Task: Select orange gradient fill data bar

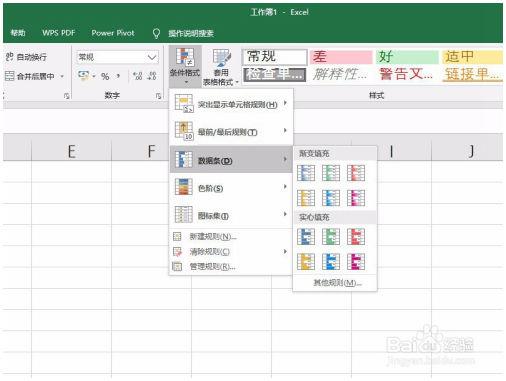Action: (306, 198)
